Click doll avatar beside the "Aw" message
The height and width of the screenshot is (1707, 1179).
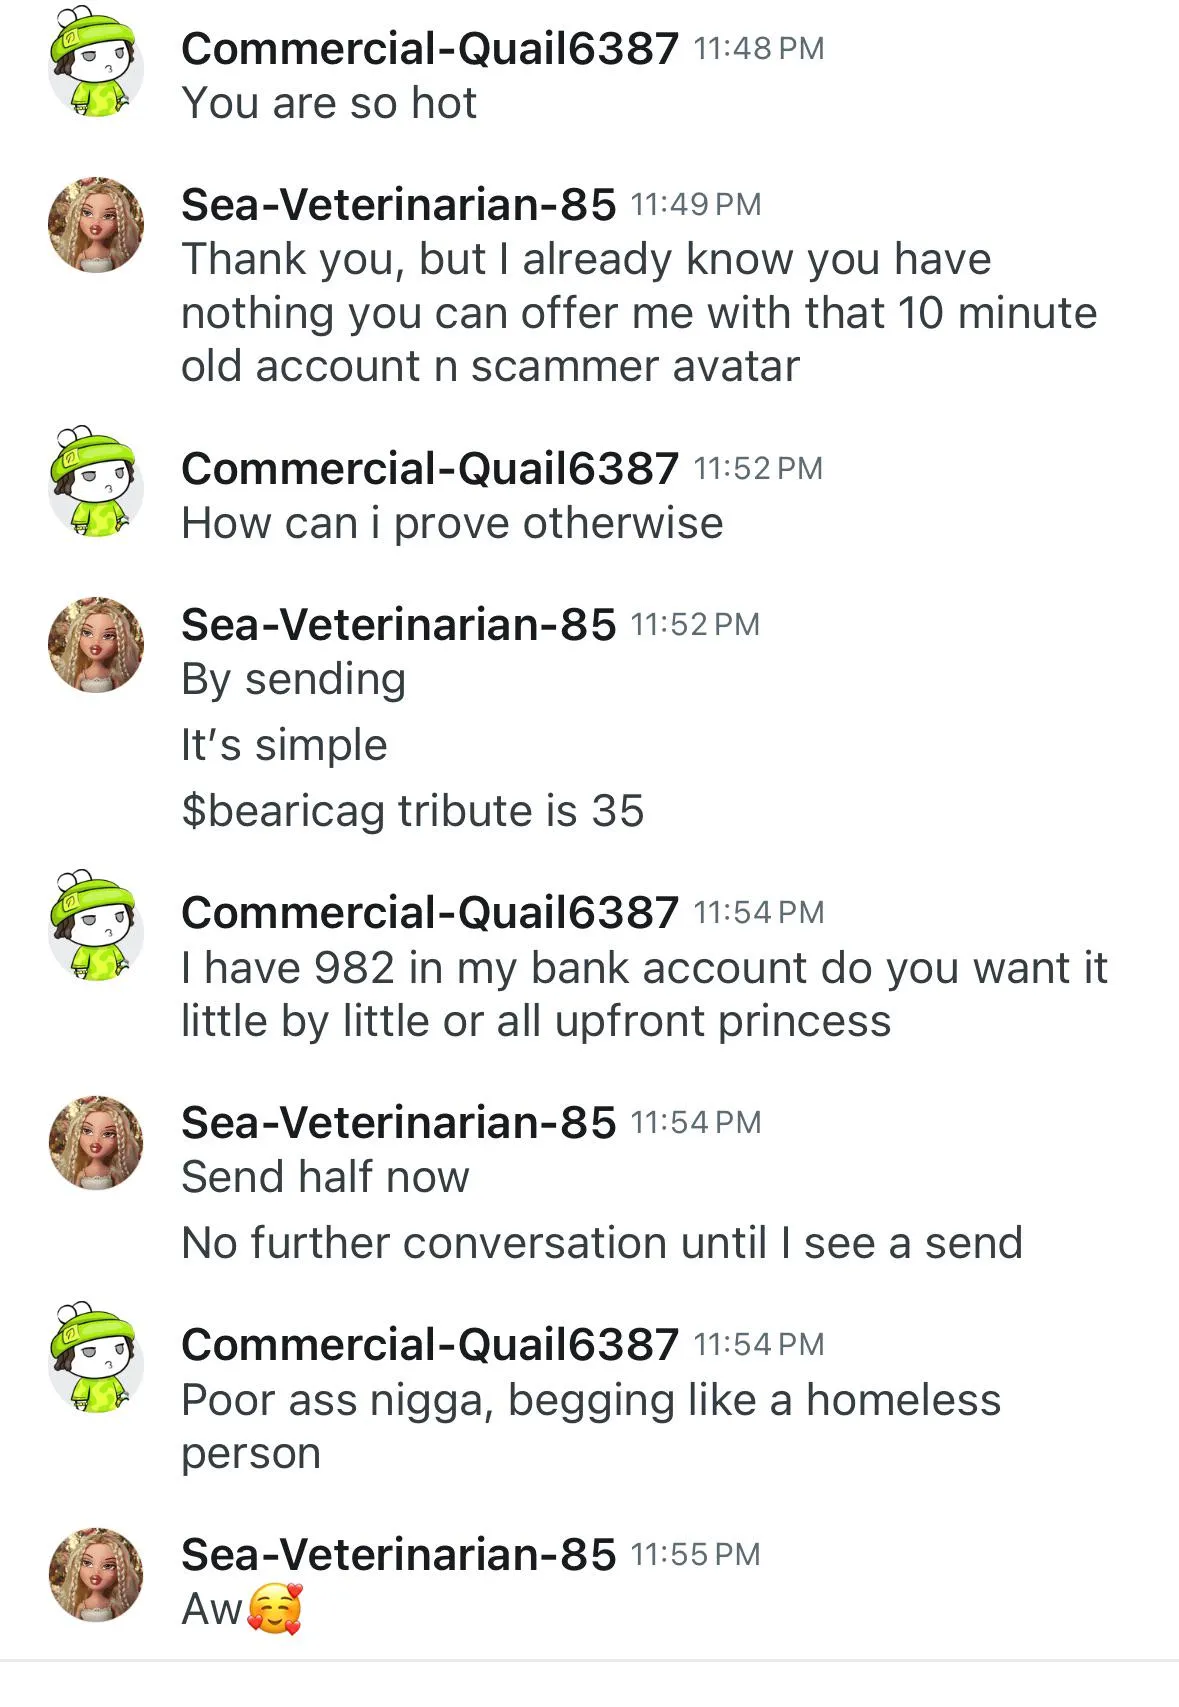click(96, 1575)
